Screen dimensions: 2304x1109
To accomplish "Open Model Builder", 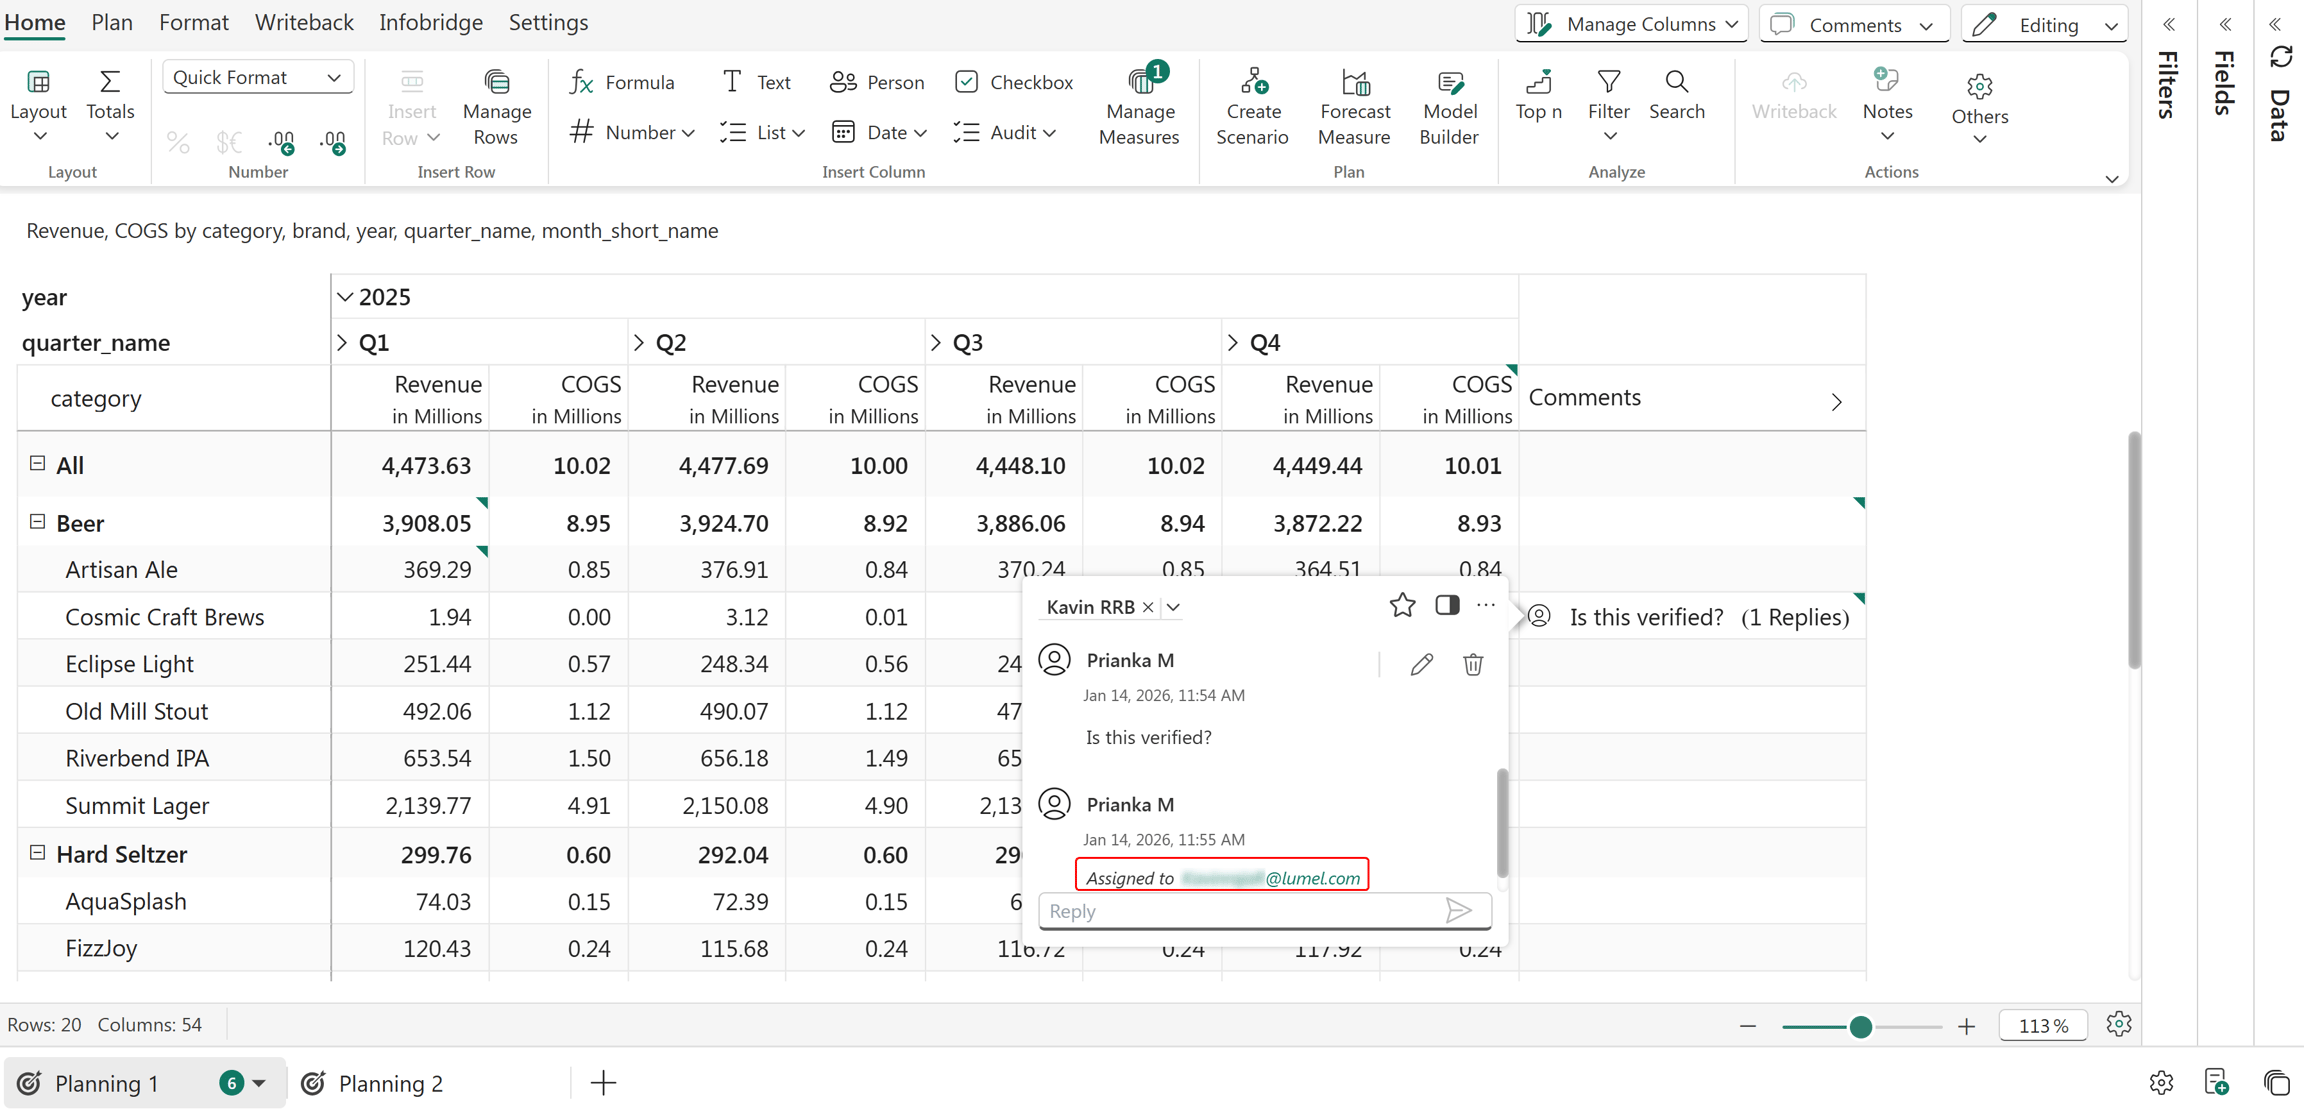I will (1449, 106).
